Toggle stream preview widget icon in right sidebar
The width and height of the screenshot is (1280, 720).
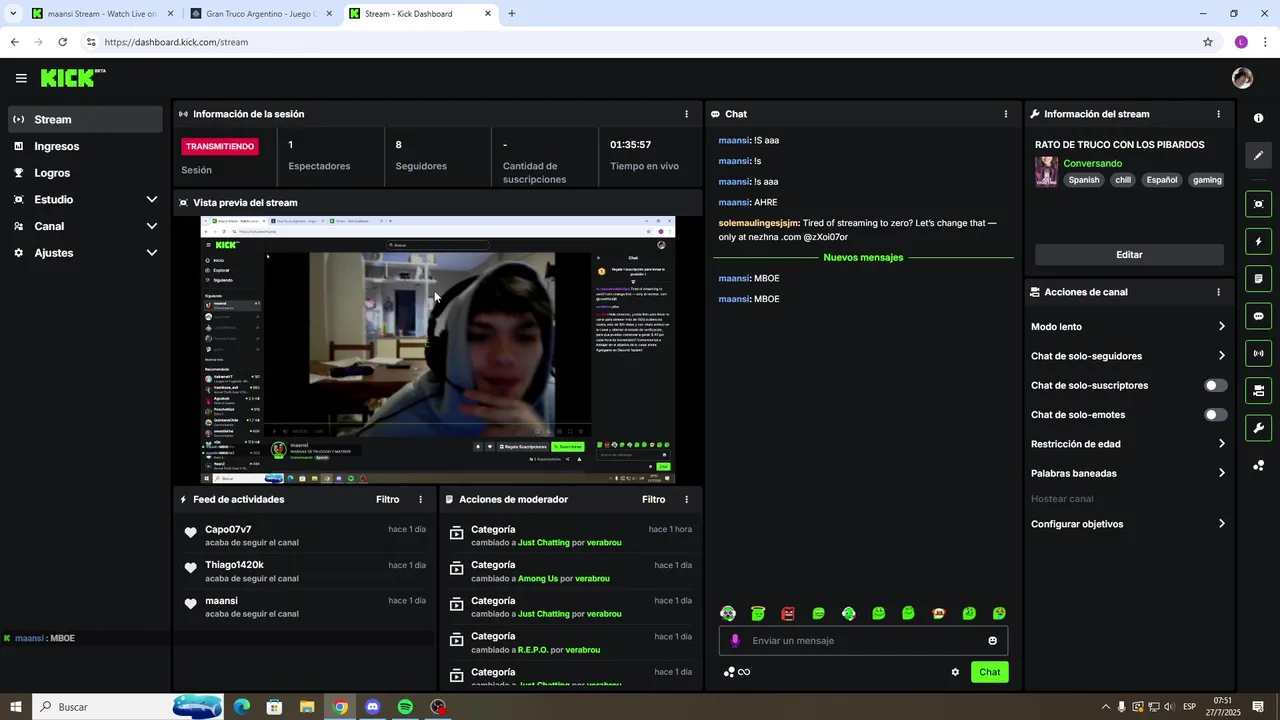click(1258, 204)
